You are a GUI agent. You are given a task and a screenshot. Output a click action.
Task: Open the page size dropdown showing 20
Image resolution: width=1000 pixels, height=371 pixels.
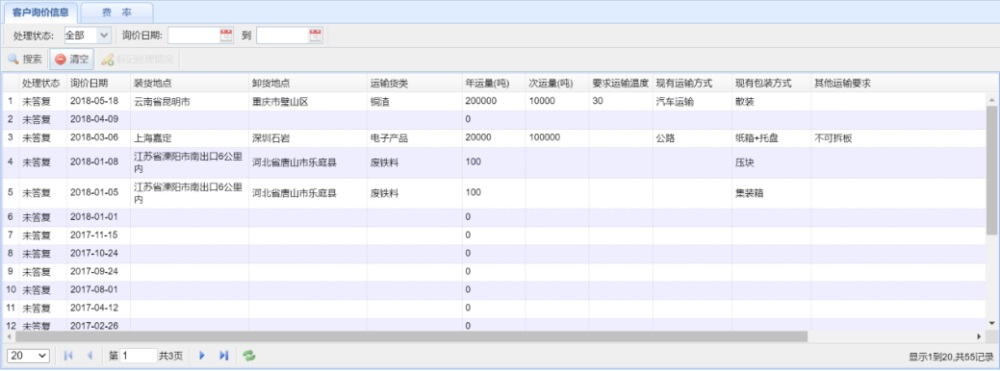pyautogui.click(x=29, y=356)
